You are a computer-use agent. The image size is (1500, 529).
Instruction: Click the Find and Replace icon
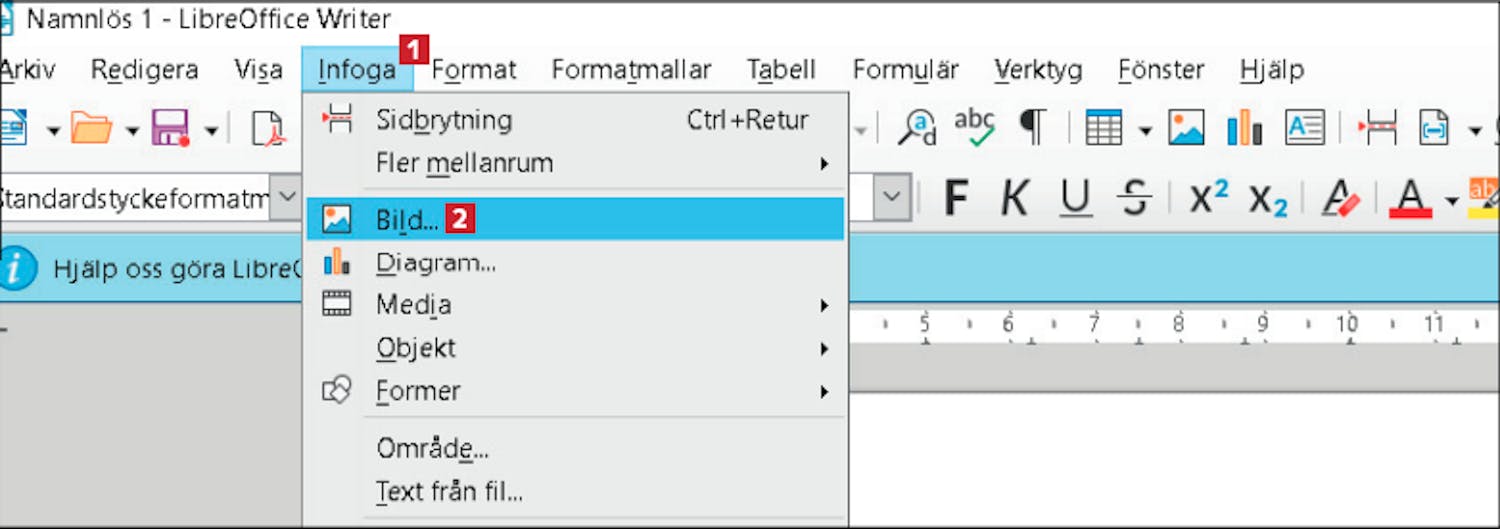pyautogui.click(x=917, y=128)
